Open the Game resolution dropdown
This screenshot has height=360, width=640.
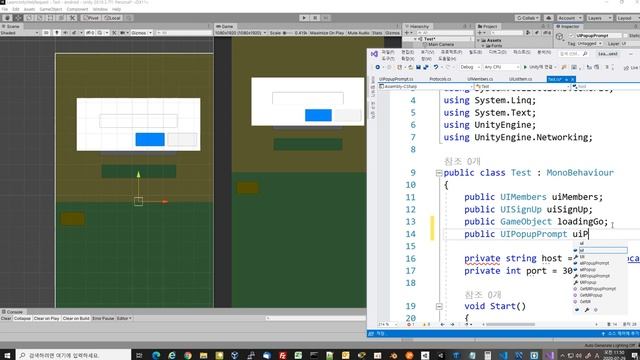(241, 33)
